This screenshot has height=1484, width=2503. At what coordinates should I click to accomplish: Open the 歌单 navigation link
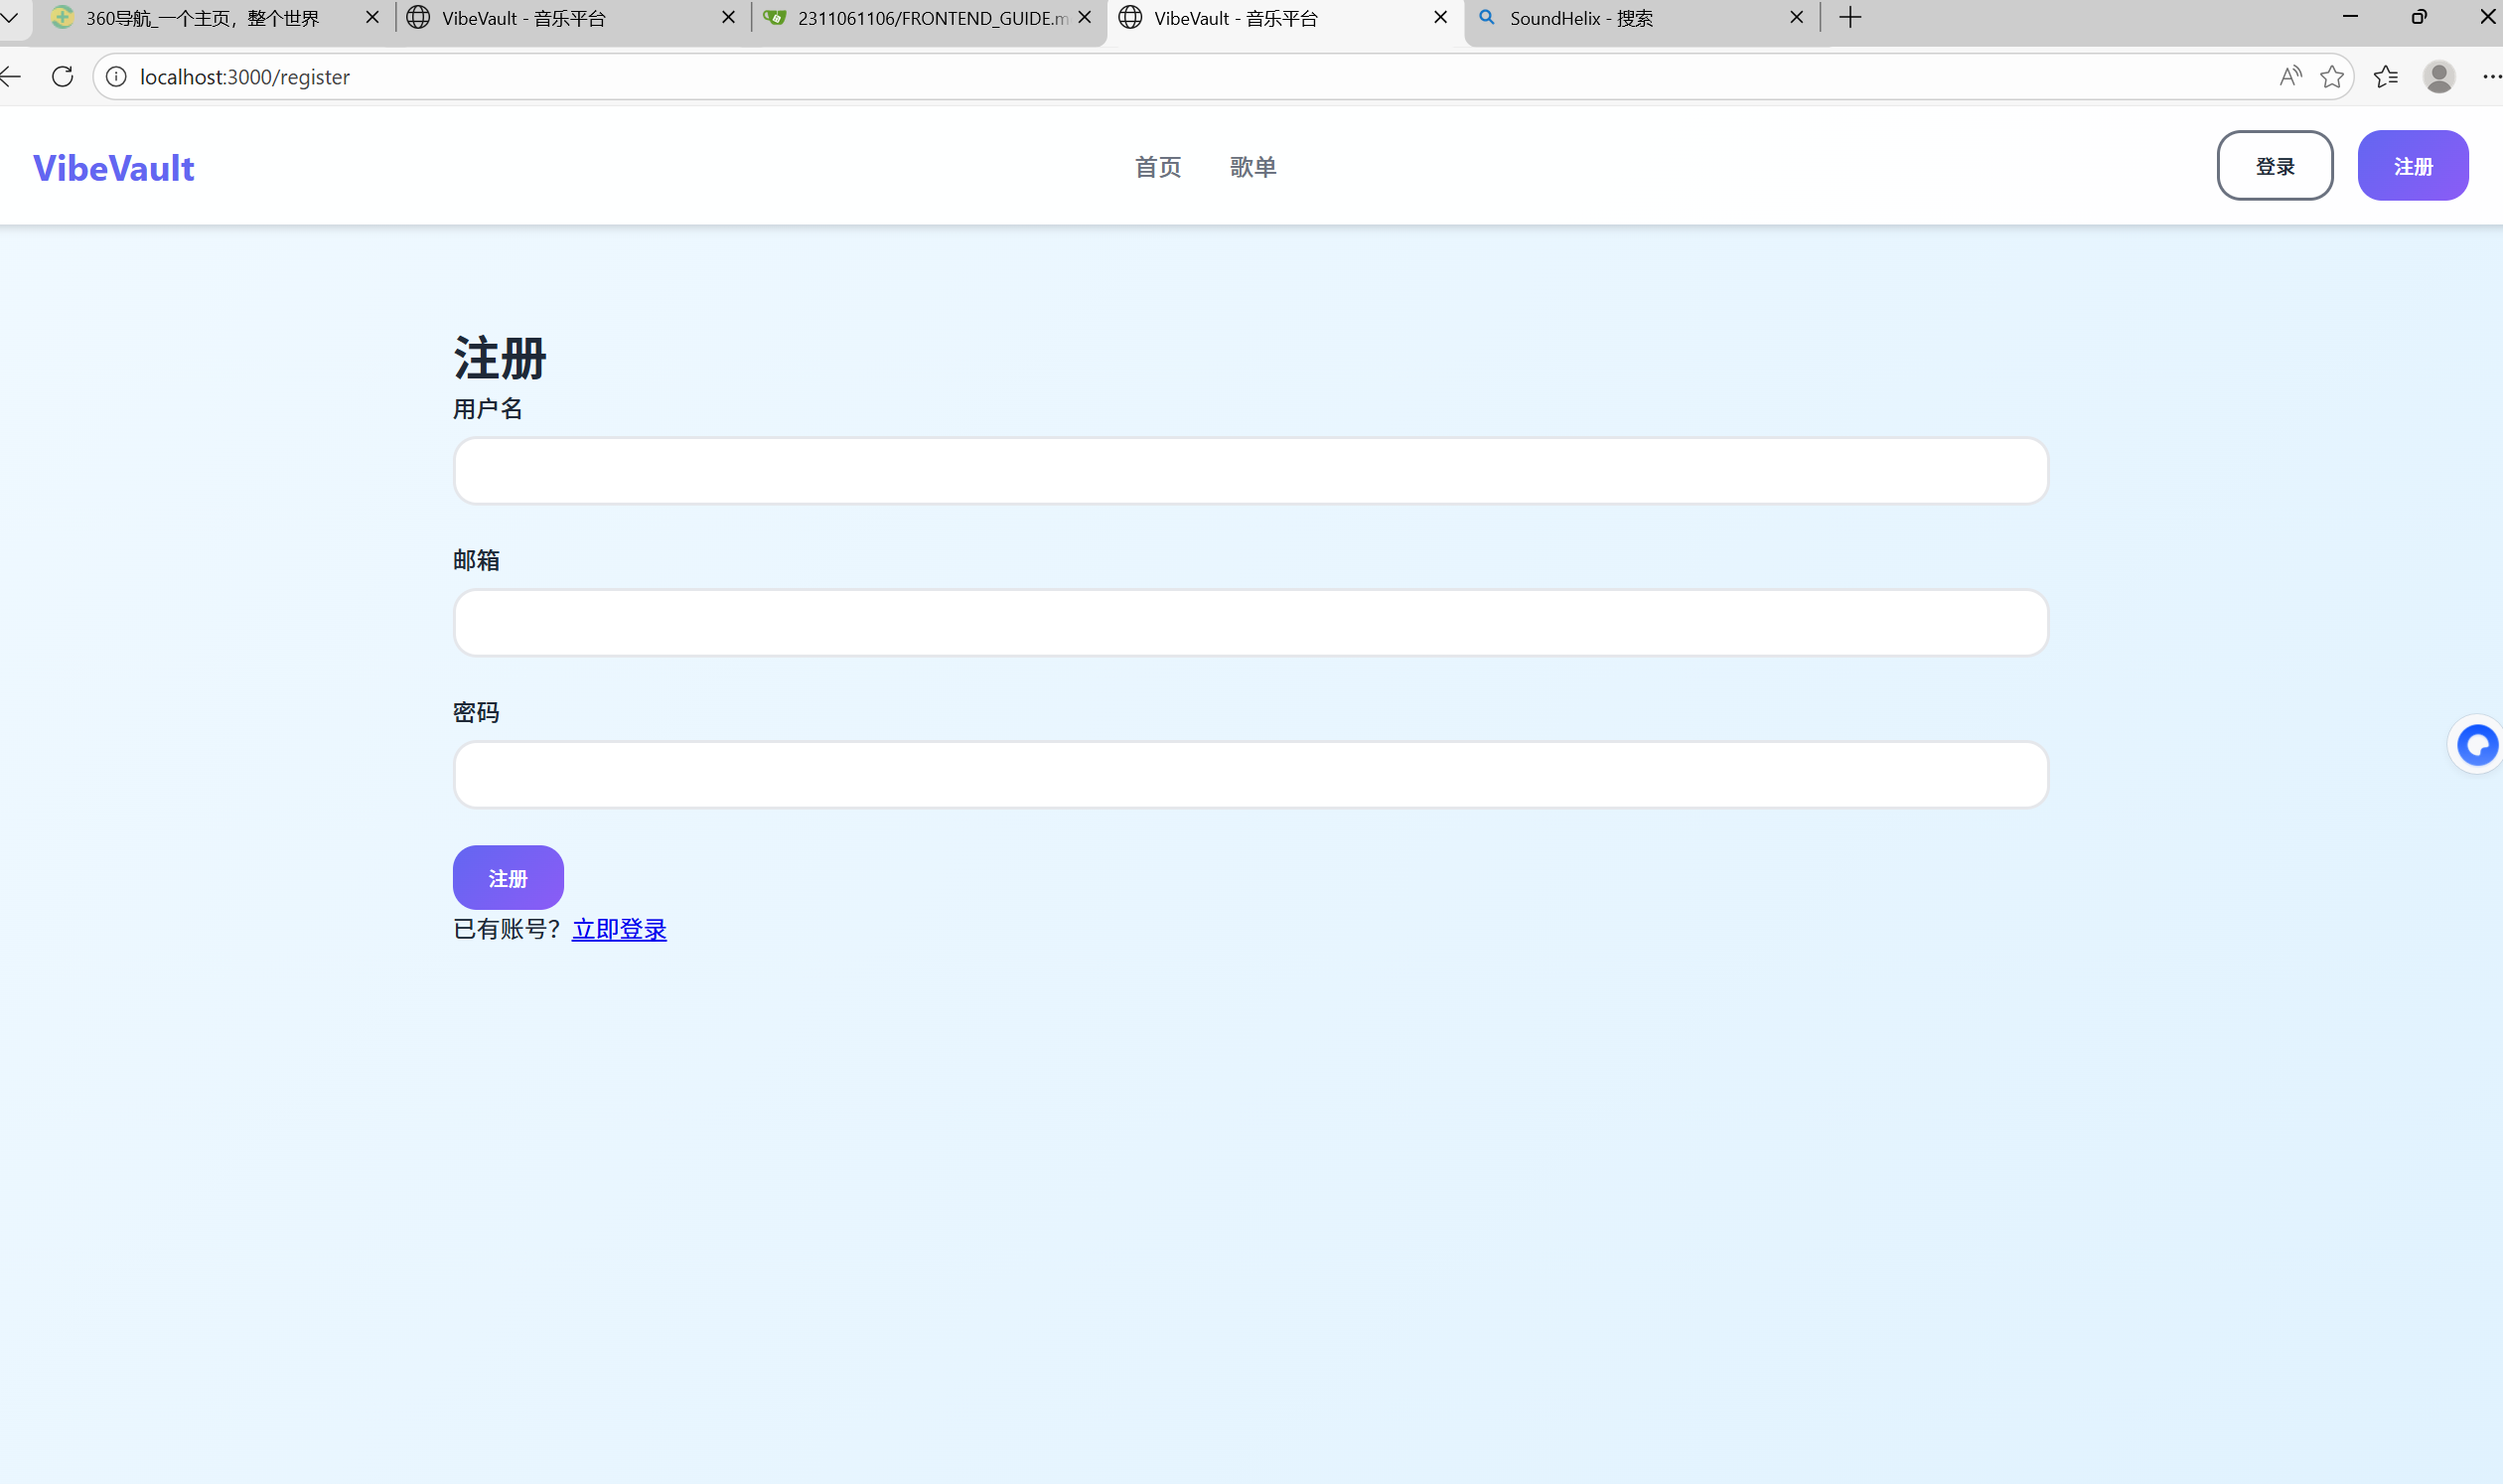pyautogui.click(x=1253, y=167)
